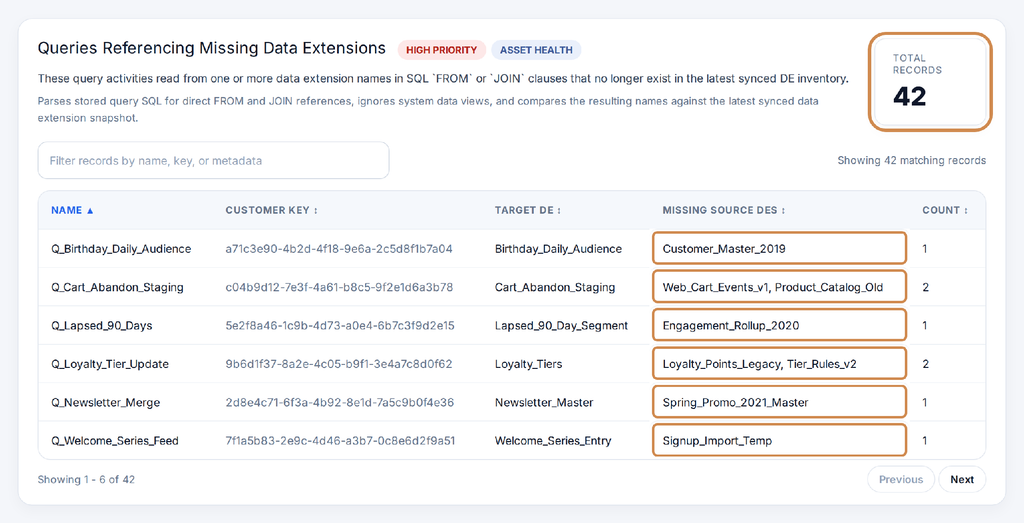Select the Q_Welcome_Series_Feed query name

tap(115, 441)
